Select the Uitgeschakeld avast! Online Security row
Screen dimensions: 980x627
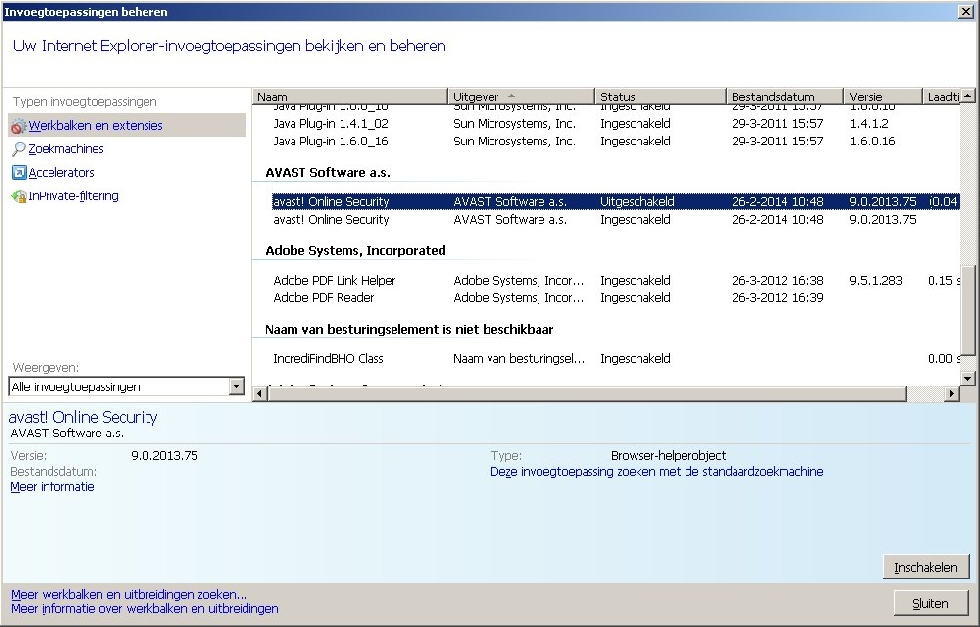[616, 201]
